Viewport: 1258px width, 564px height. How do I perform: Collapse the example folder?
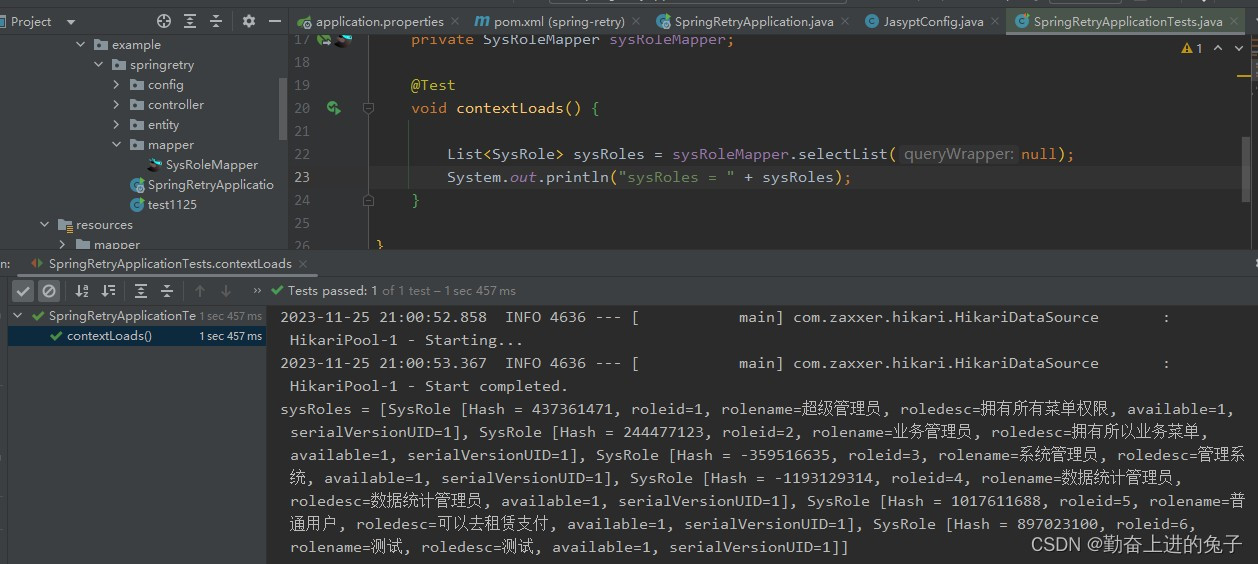tap(80, 45)
